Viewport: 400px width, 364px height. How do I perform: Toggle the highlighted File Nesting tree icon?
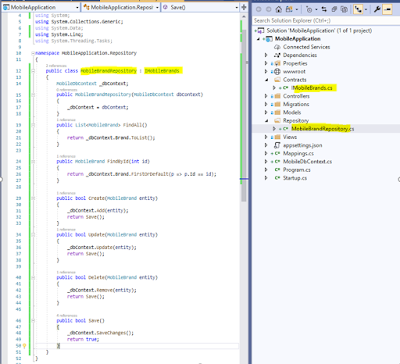pos(358,9)
